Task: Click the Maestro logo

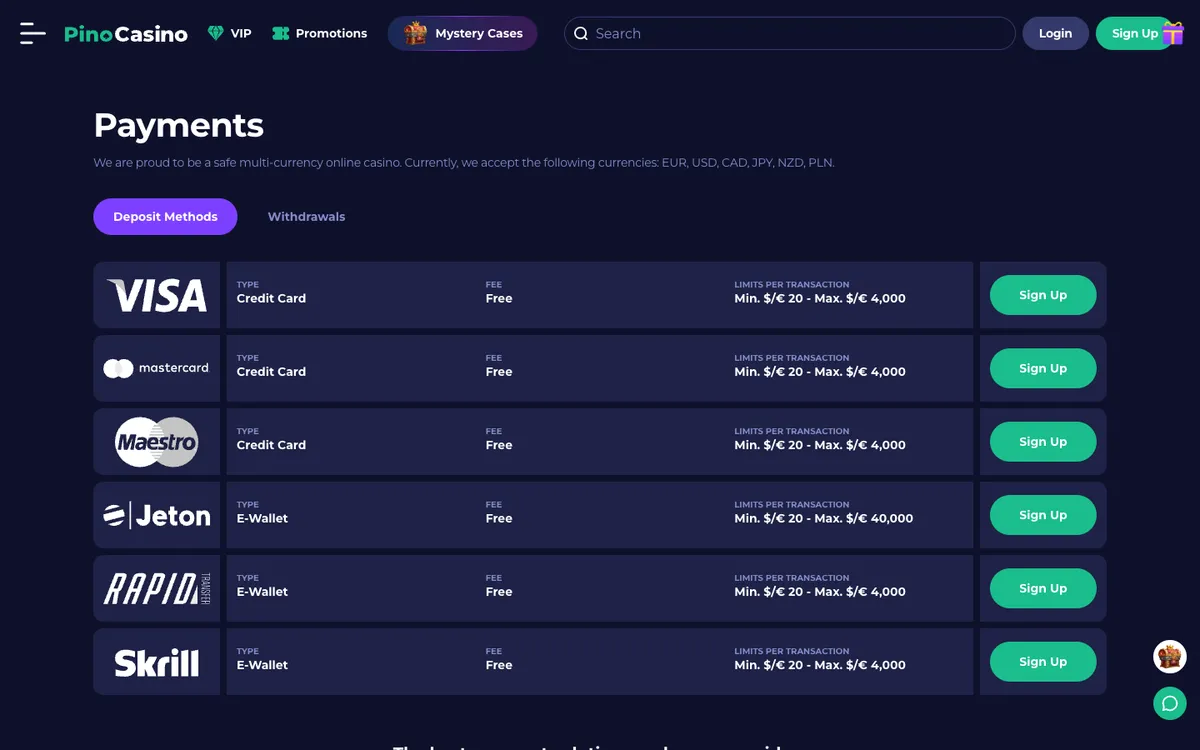Action: (157, 442)
